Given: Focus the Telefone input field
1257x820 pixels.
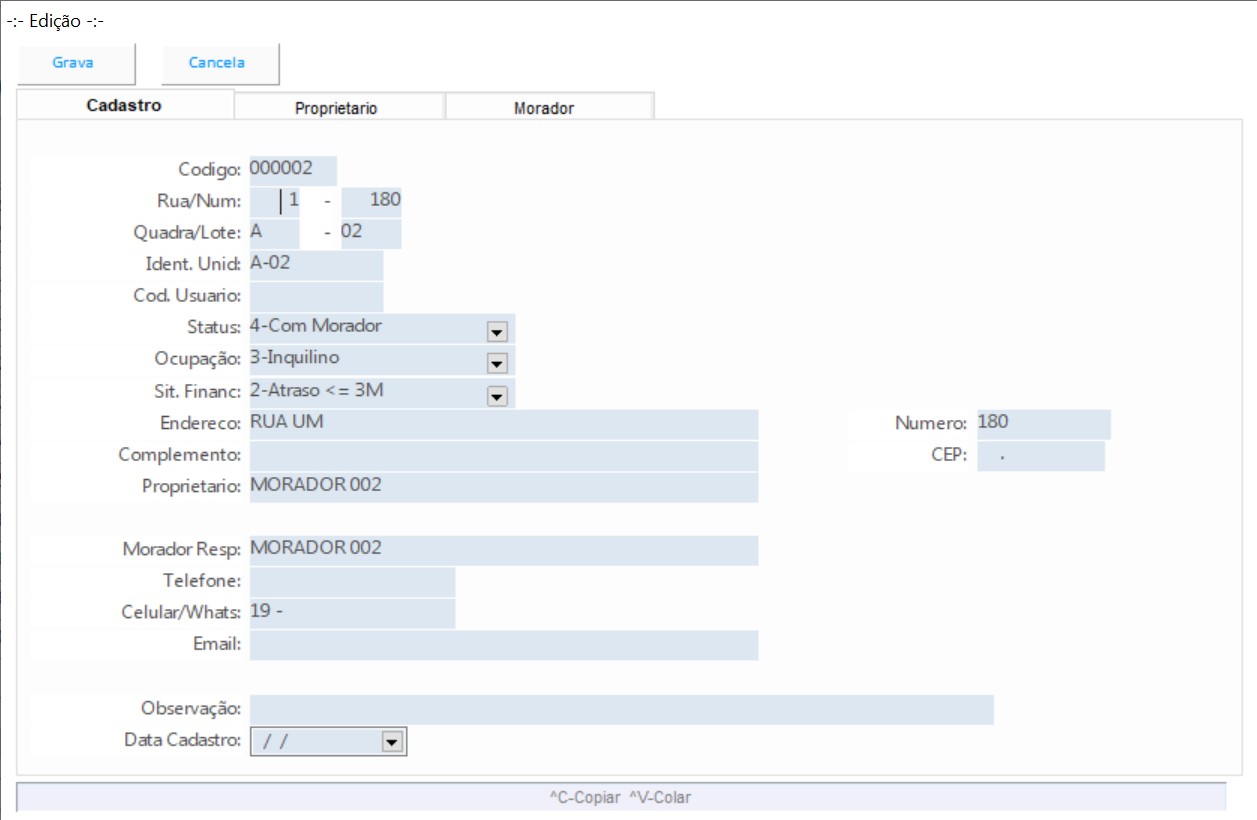Looking at the screenshot, I should tap(352, 581).
